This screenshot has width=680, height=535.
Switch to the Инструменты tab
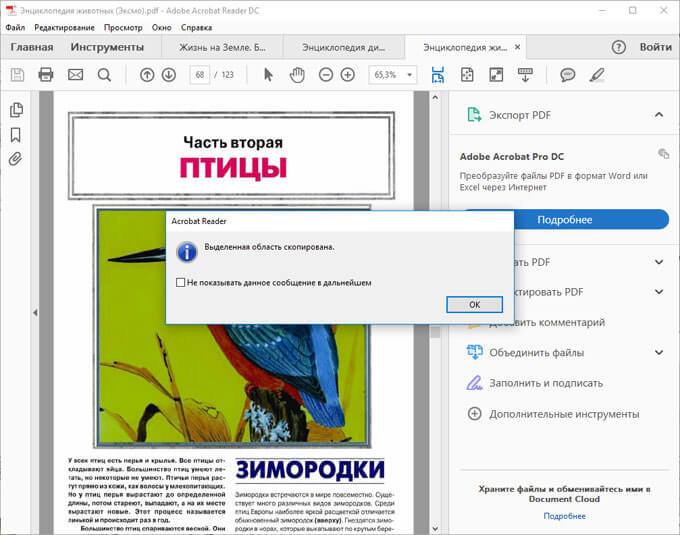pos(107,47)
